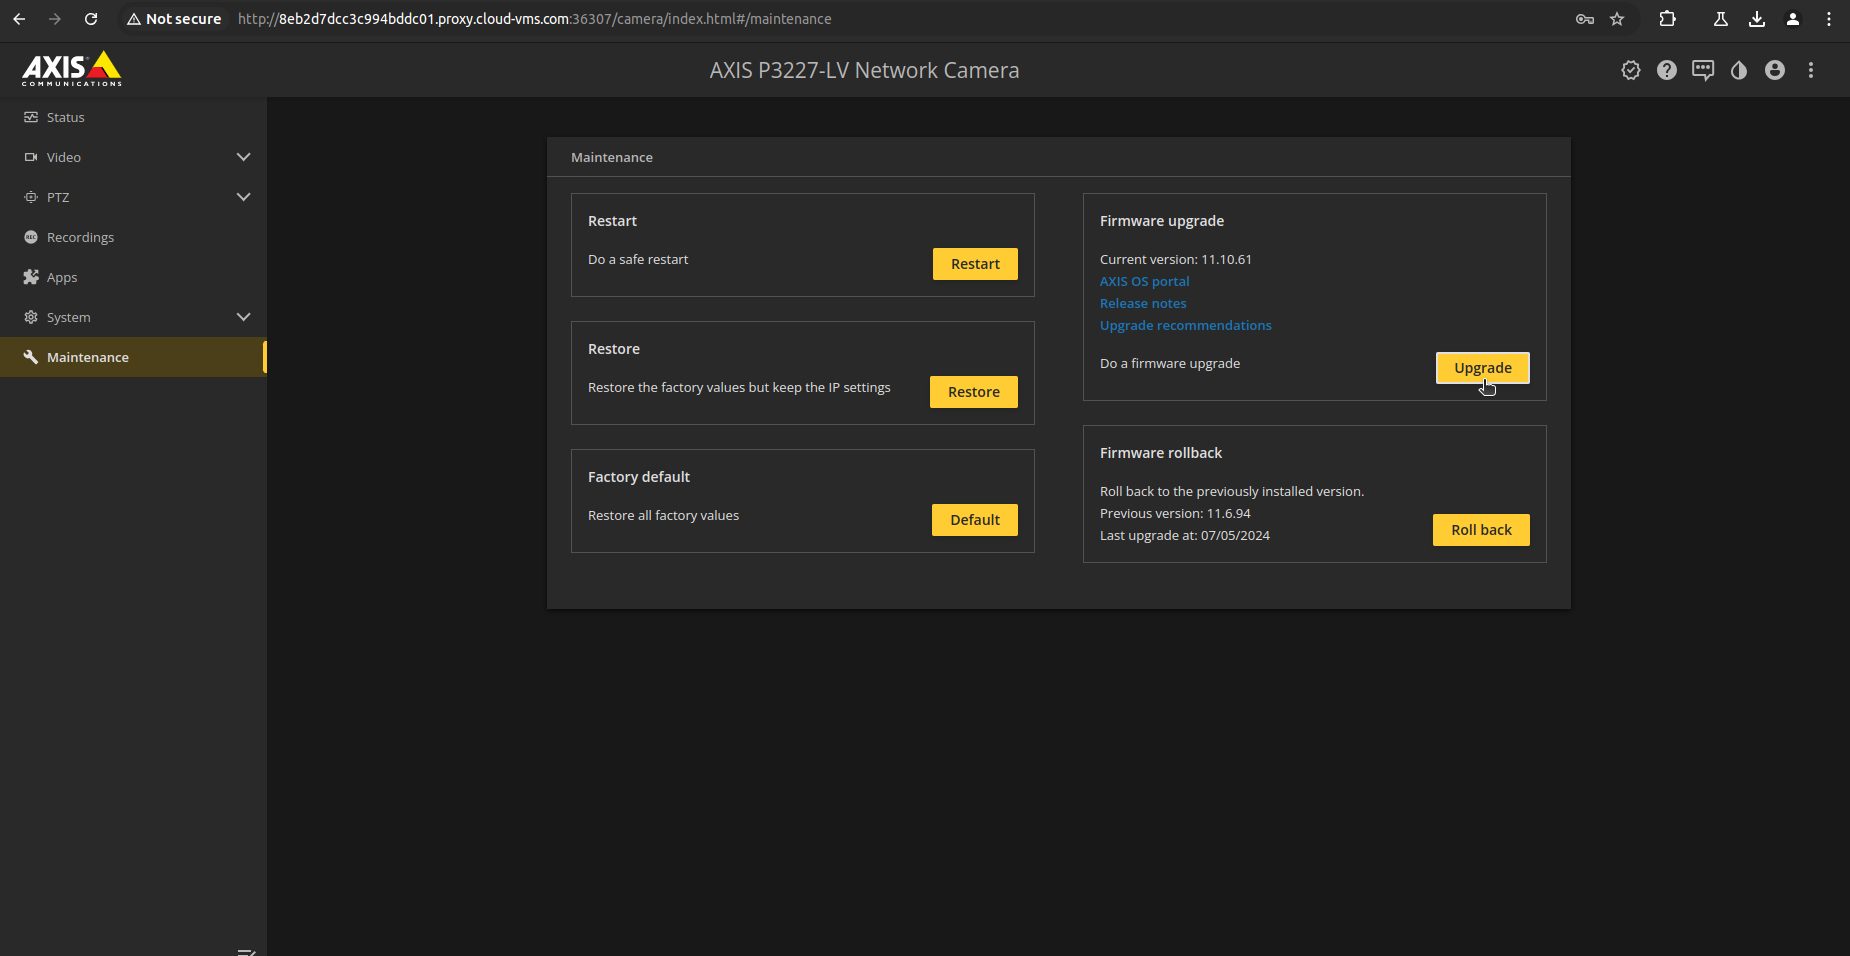This screenshot has width=1850, height=956.
Task: Select the Recordings icon in the sidebar
Action: 31,237
